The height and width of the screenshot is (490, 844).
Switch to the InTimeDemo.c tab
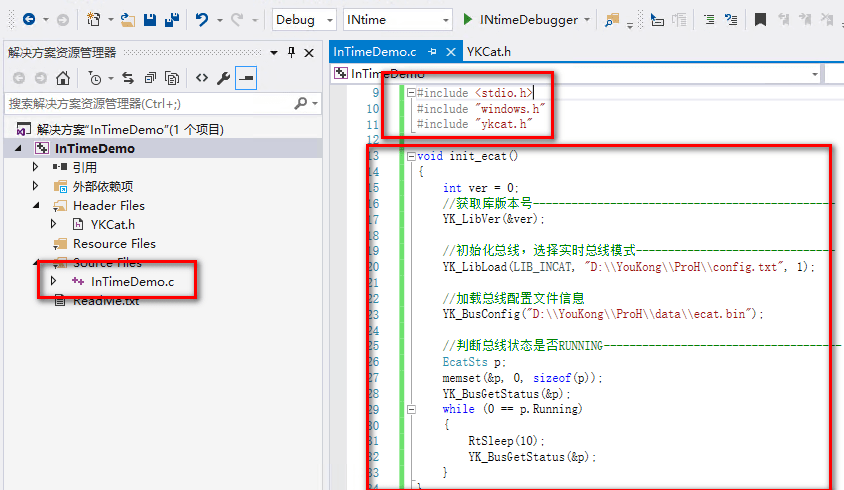click(375, 52)
